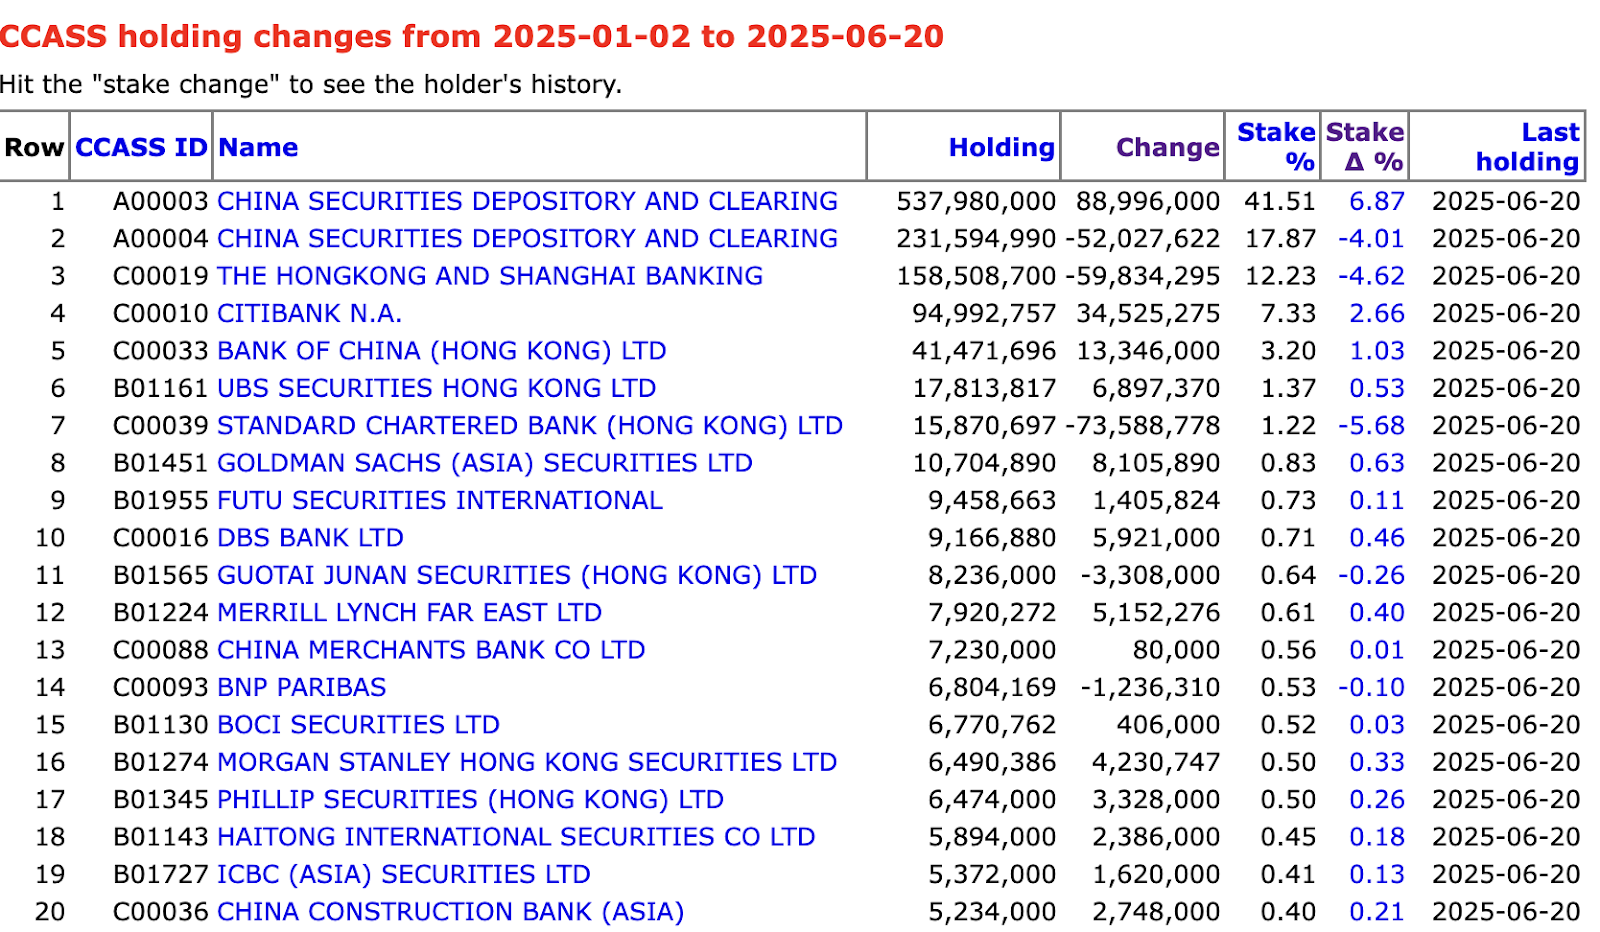Screen dimensions: 1600x932
Task: Select stake percentage 41.51 cell
Action: click(1280, 201)
